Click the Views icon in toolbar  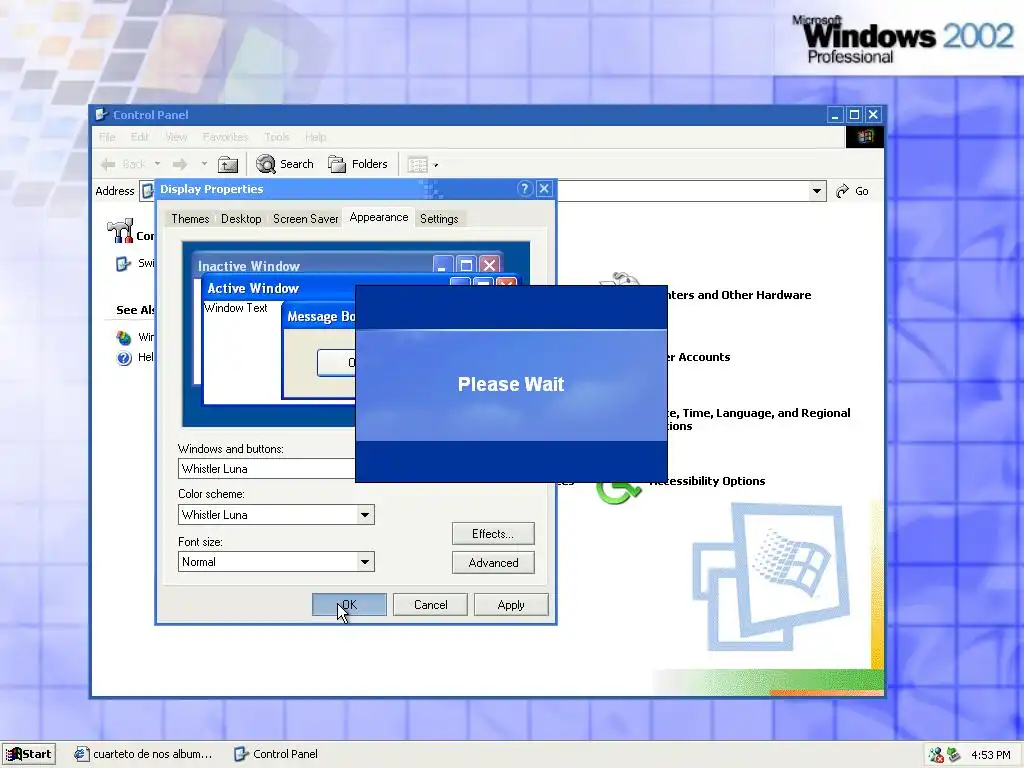click(417, 165)
